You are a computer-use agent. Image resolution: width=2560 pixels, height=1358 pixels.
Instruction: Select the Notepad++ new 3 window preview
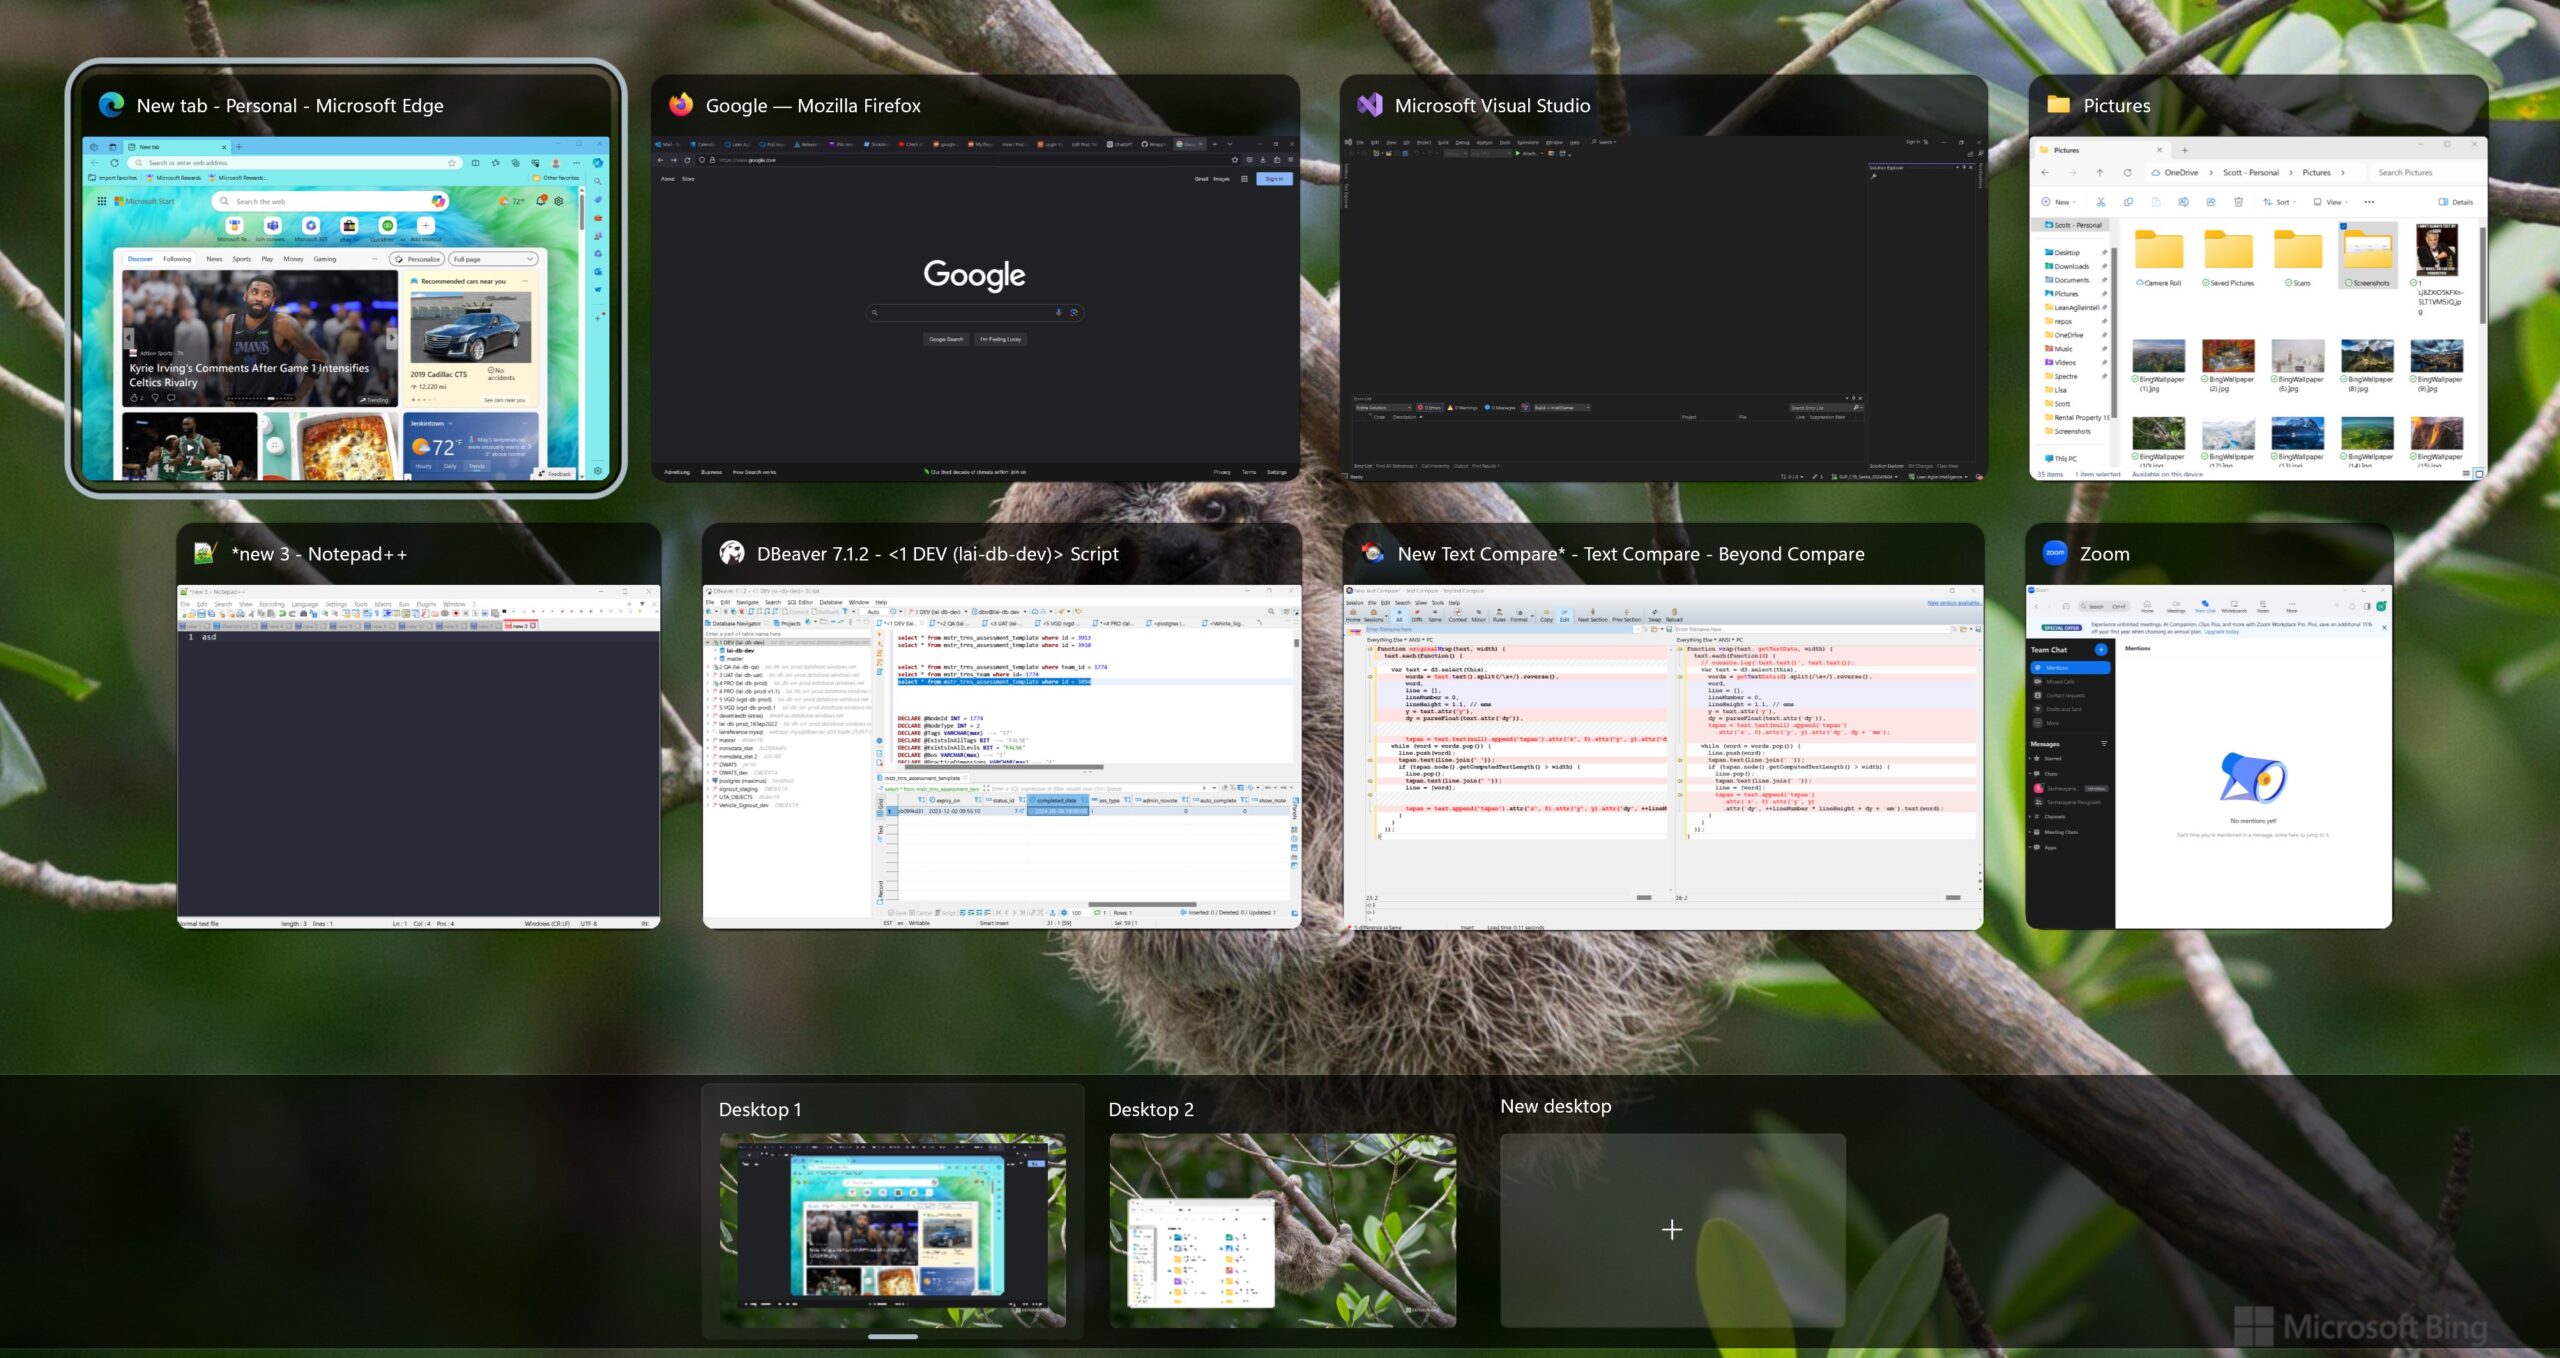419,757
